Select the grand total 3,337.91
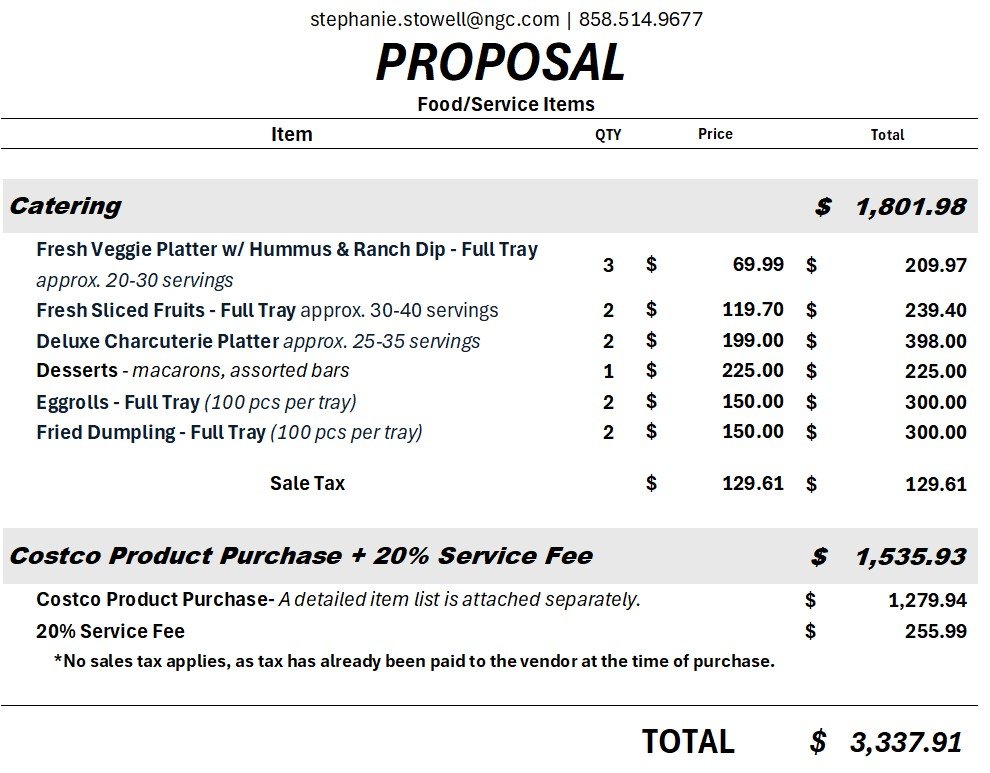Viewport: 990px width, 773px height. point(905,742)
